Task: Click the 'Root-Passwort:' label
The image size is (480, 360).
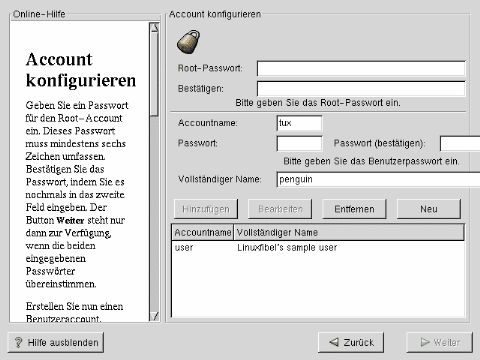Action: [210, 68]
